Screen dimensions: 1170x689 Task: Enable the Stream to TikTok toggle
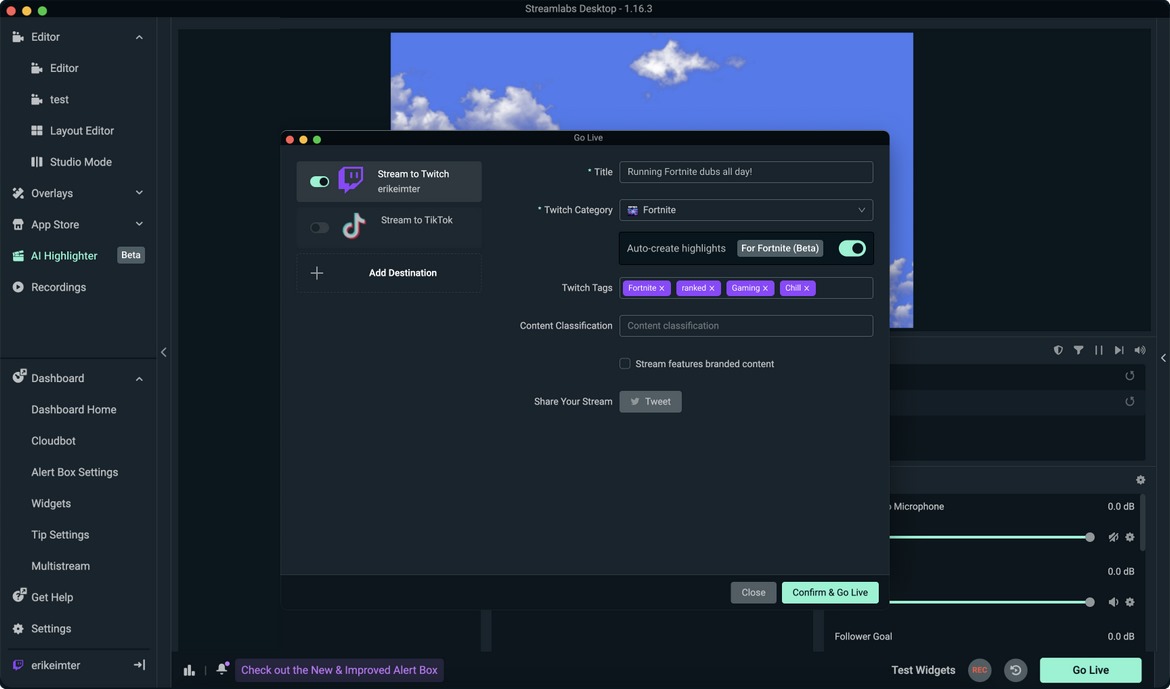pyautogui.click(x=319, y=228)
